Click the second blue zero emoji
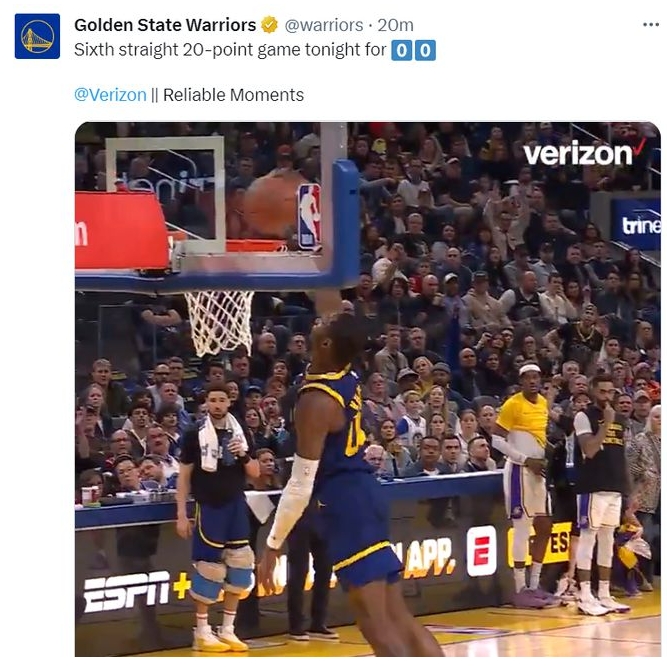 (425, 50)
